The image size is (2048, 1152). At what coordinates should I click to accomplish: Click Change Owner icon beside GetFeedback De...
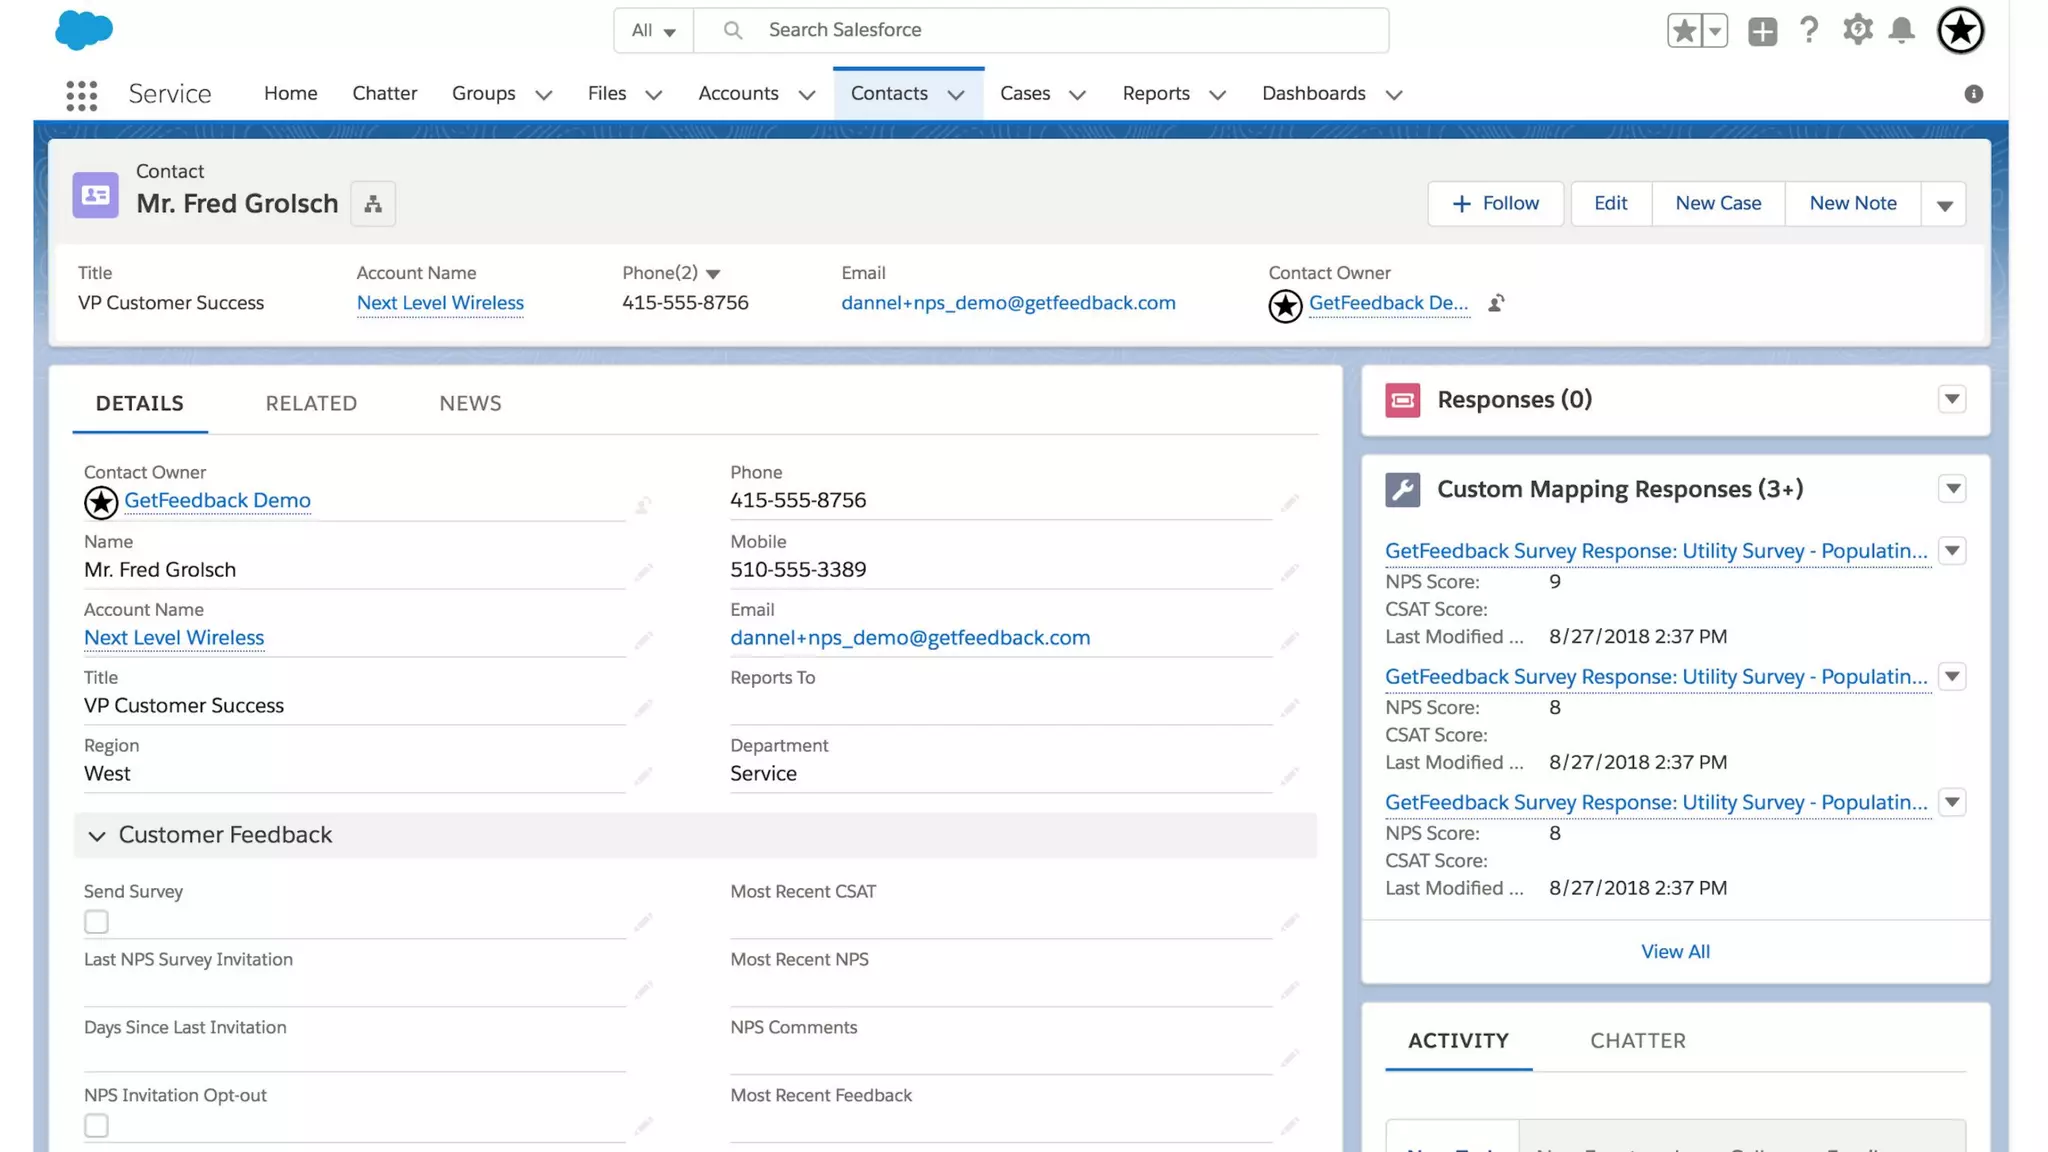[x=1496, y=303]
